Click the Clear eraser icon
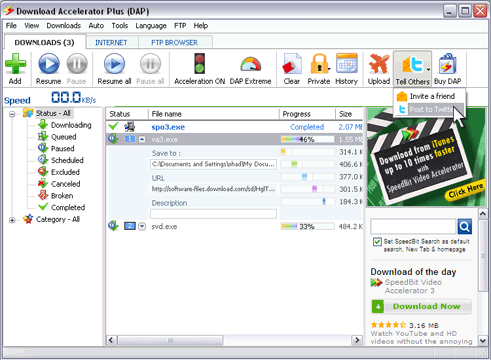This screenshot has height=360, width=491. click(292, 64)
